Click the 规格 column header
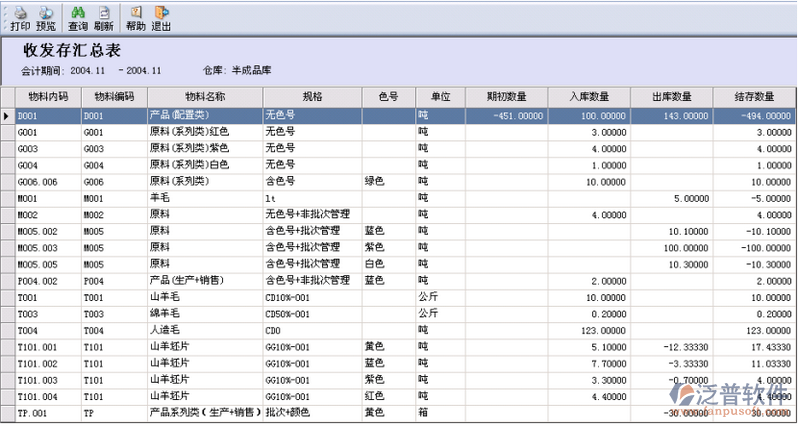The image size is (799, 427). 312,98
